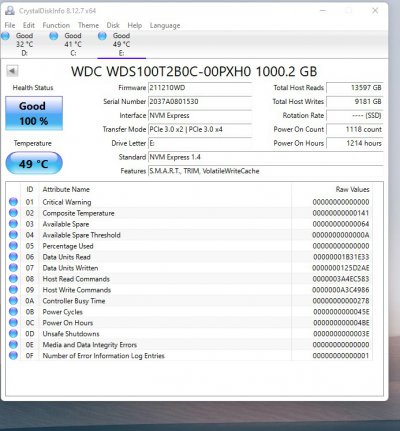Select the Controller Busy Time attribute name

point(74,301)
